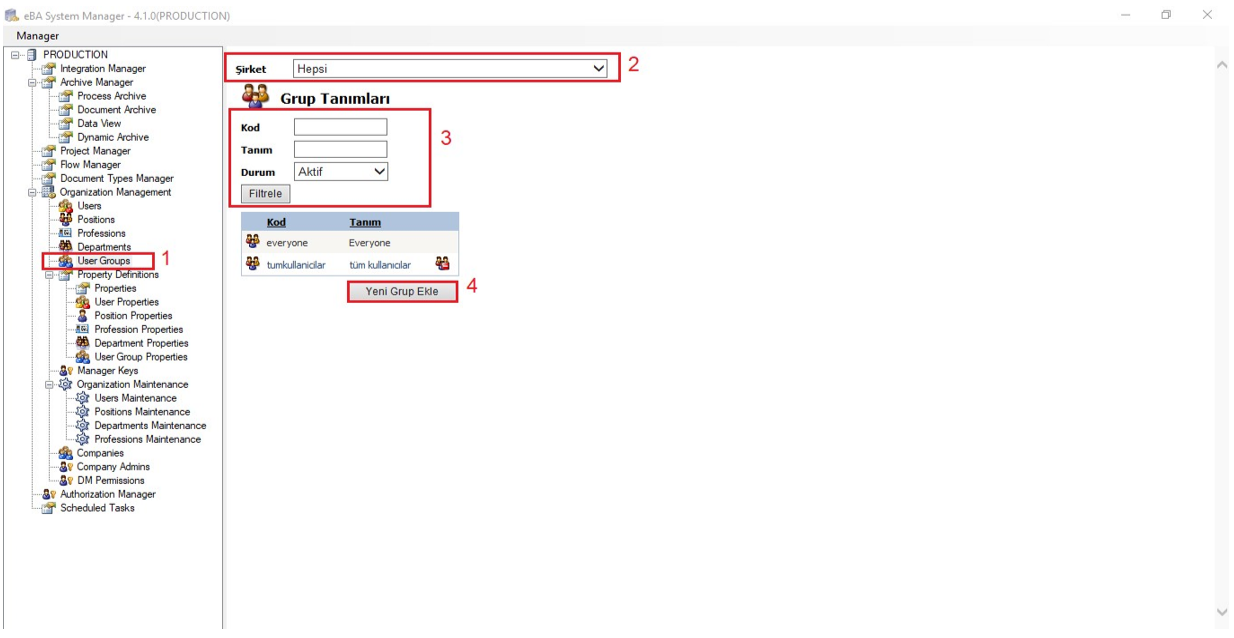The width and height of the screenshot is (1234, 638).
Task: Click the Process Archive icon
Action: coord(67,96)
